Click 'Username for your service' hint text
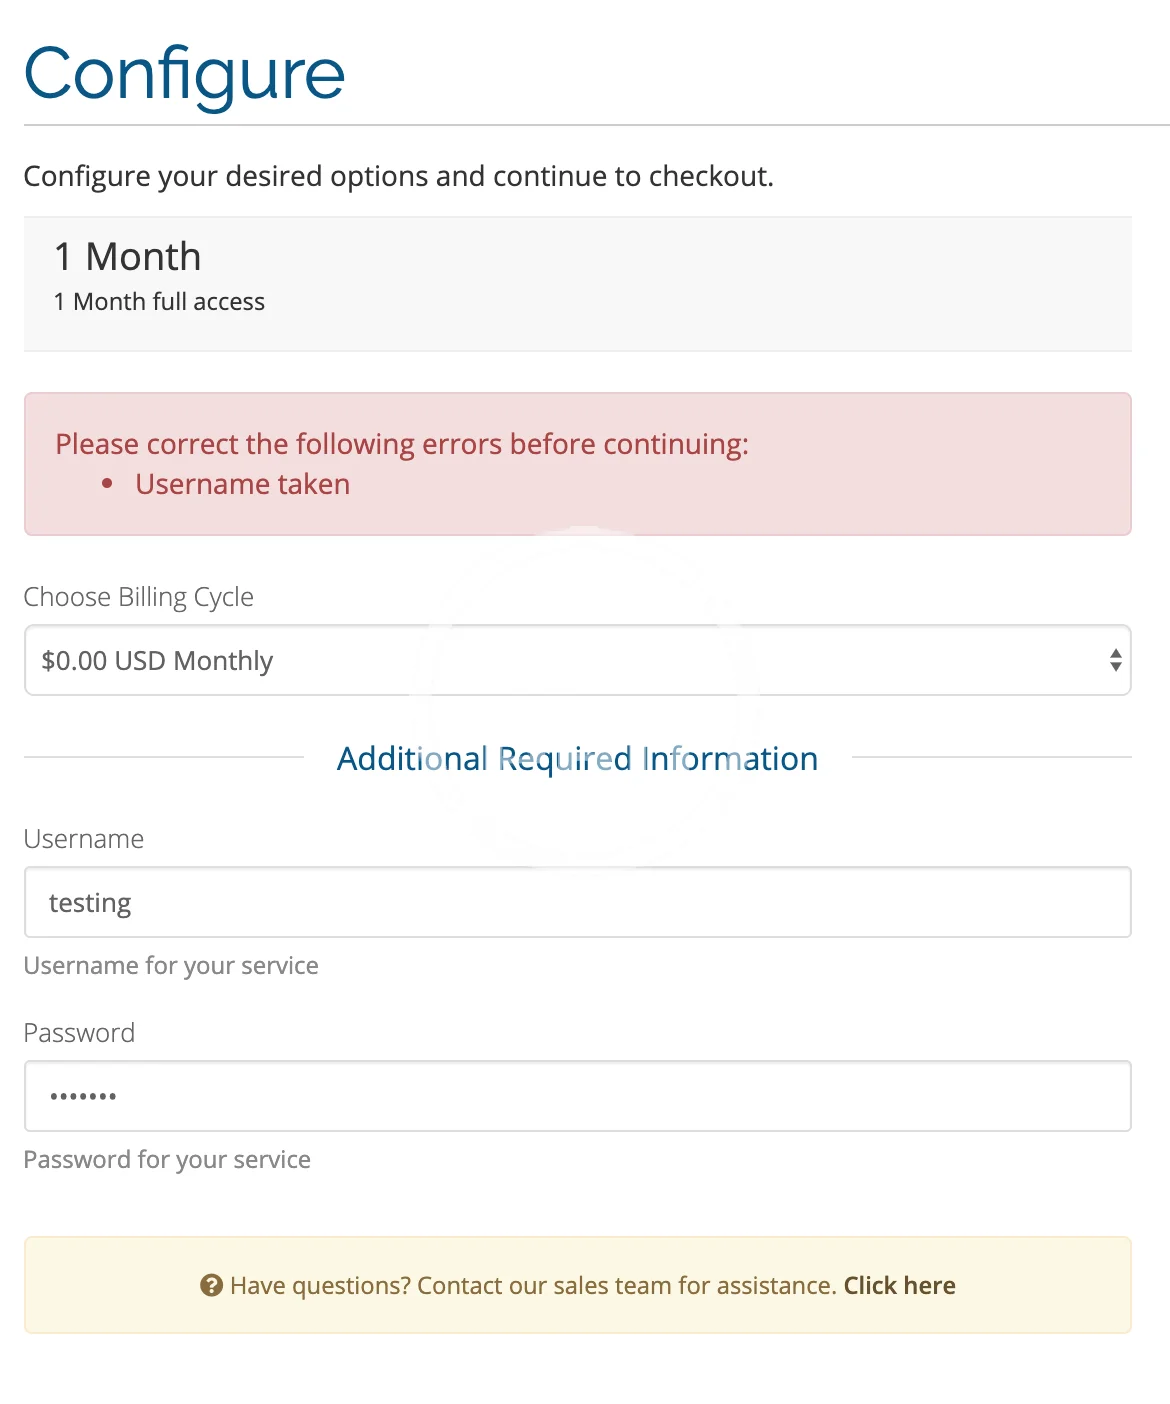The image size is (1170, 1404). pos(171,966)
